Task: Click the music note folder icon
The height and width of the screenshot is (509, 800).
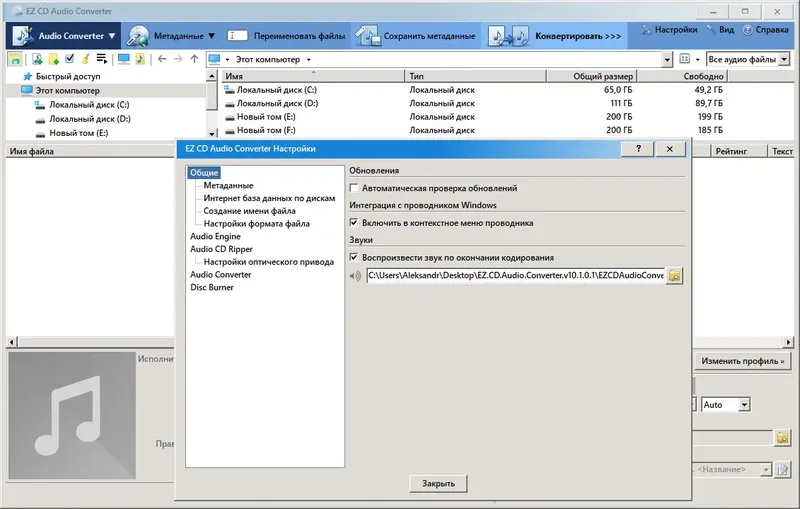Action: tap(140, 59)
